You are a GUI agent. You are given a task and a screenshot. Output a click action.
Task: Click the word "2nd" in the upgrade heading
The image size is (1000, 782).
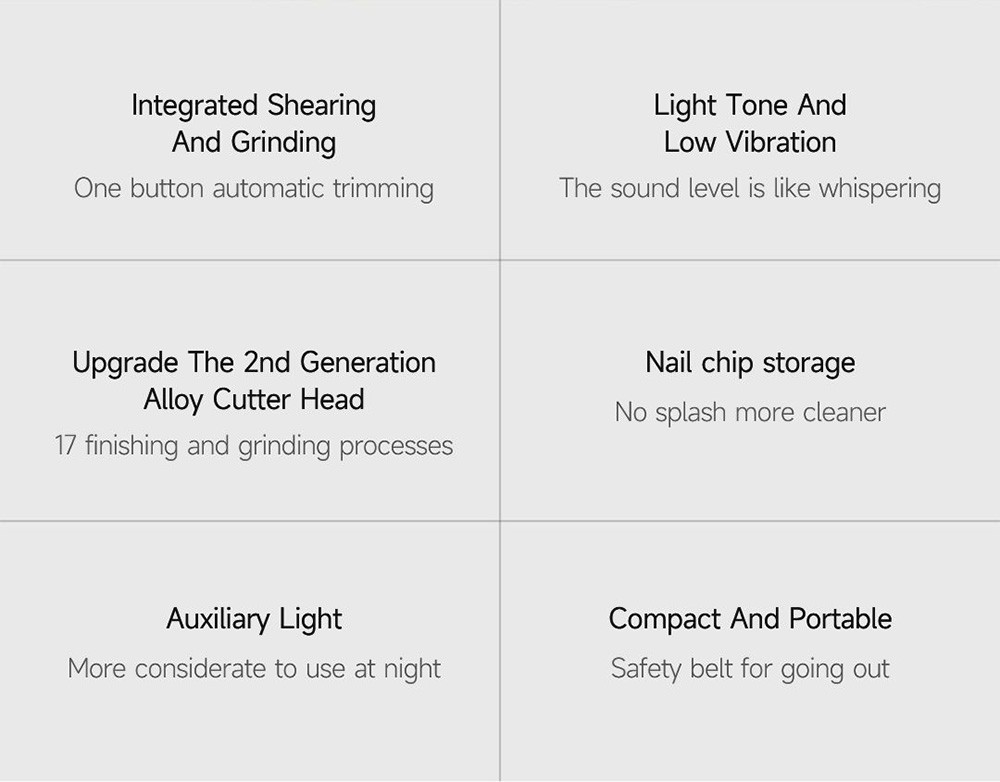[265, 362]
